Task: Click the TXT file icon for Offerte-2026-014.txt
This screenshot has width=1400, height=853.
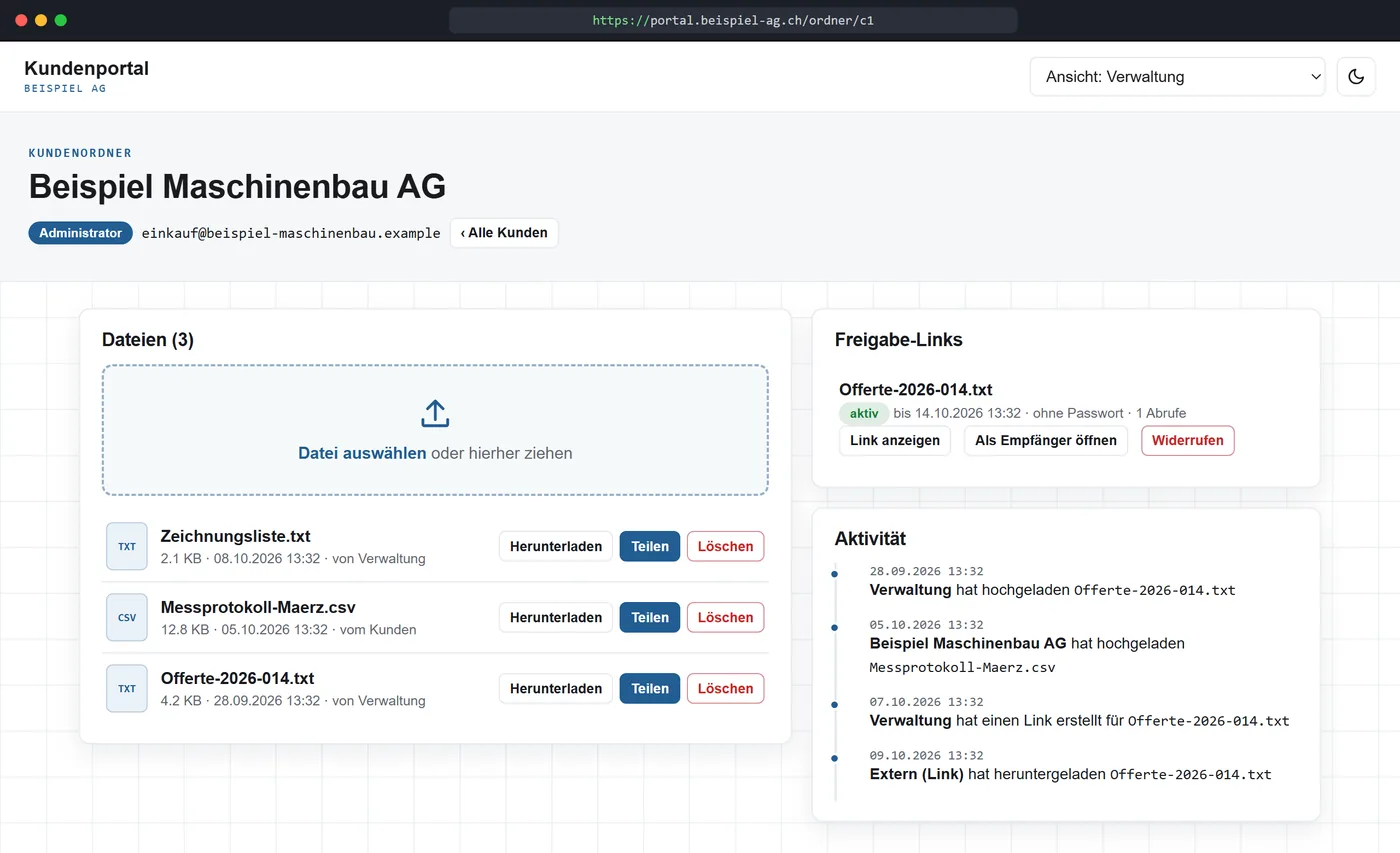Action: [127, 689]
